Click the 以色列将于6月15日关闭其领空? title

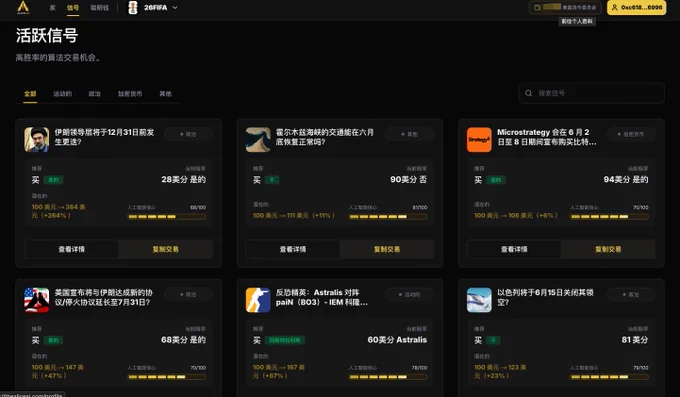[545, 297]
